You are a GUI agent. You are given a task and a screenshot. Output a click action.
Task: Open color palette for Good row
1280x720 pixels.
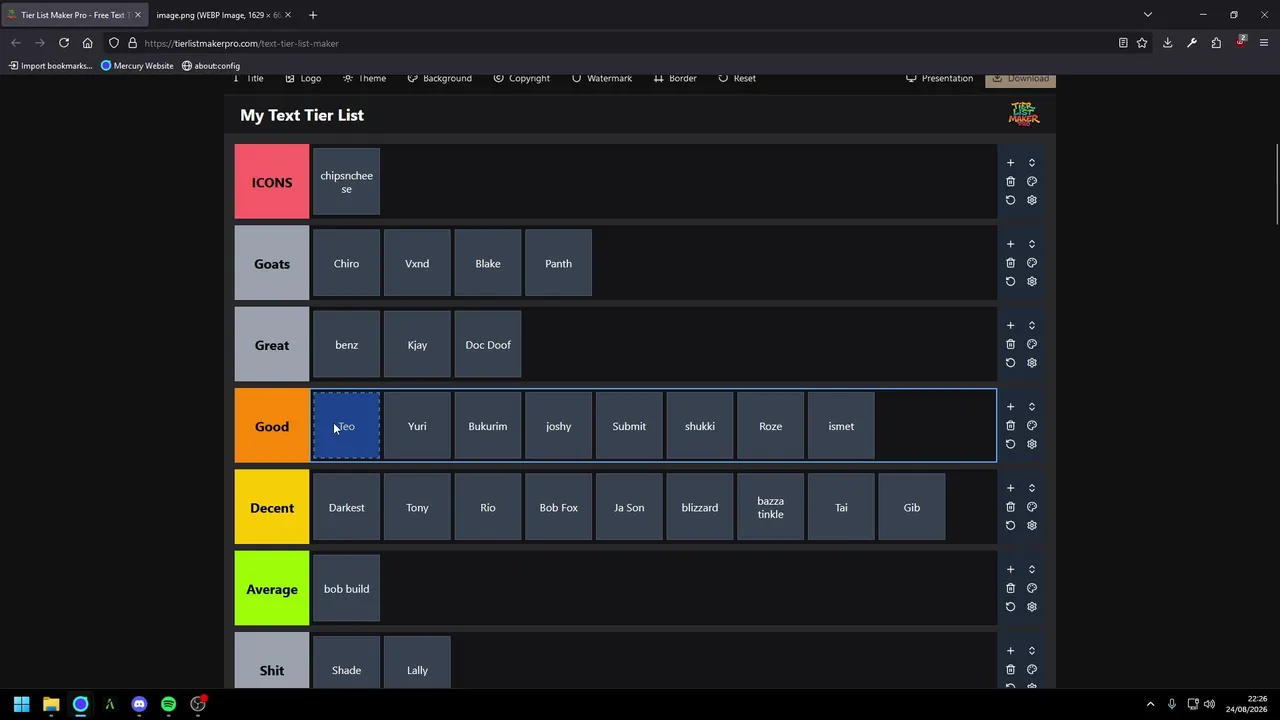click(x=1032, y=426)
